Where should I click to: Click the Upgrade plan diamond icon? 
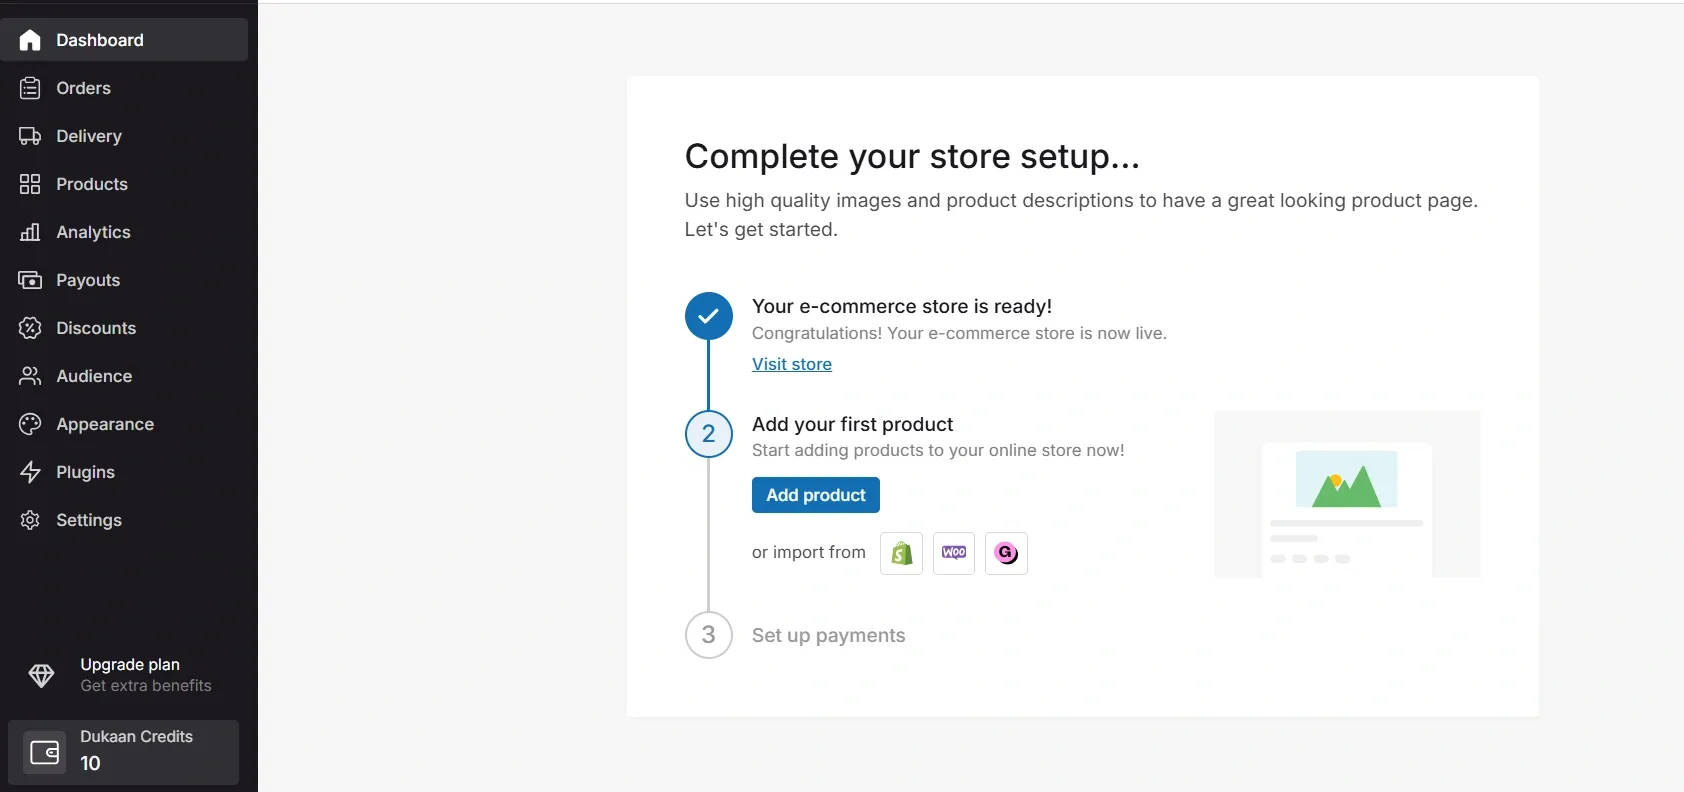point(42,676)
